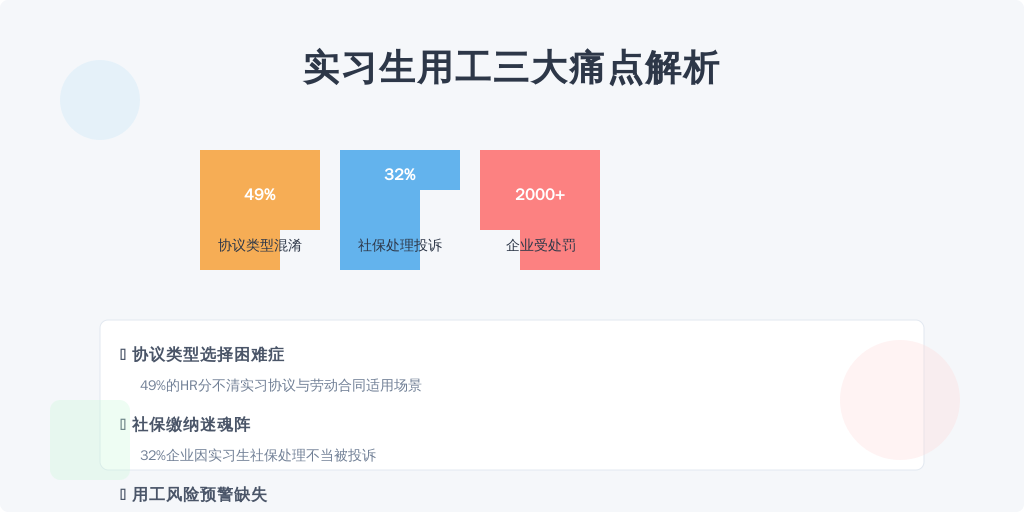Click the icon before 社保缴纳迷魂阵
The image size is (1024, 512).
(123, 424)
